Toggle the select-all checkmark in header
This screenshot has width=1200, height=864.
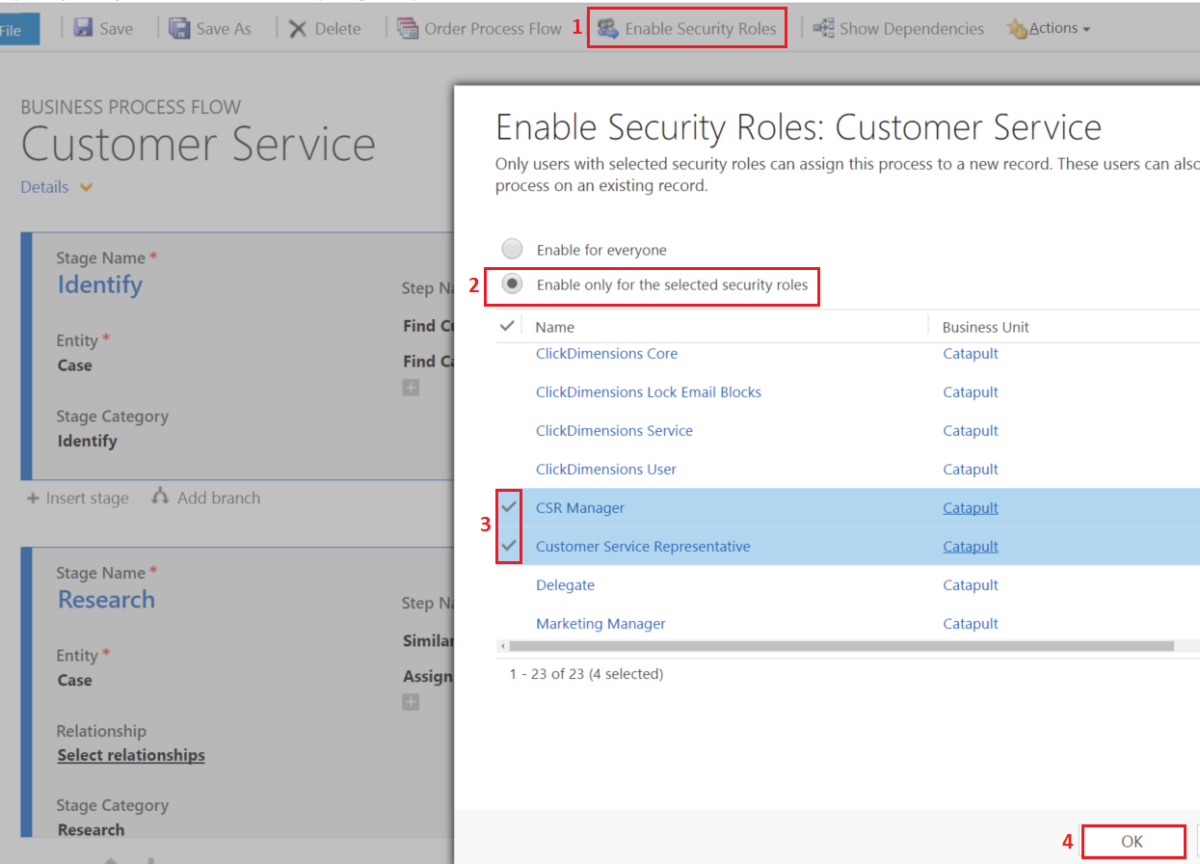coord(508,326)
